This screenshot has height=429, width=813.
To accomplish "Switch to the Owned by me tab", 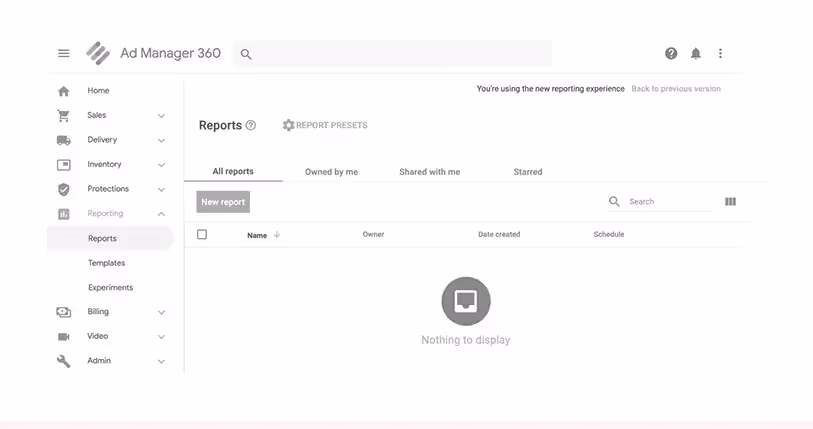I will point(331,172).
